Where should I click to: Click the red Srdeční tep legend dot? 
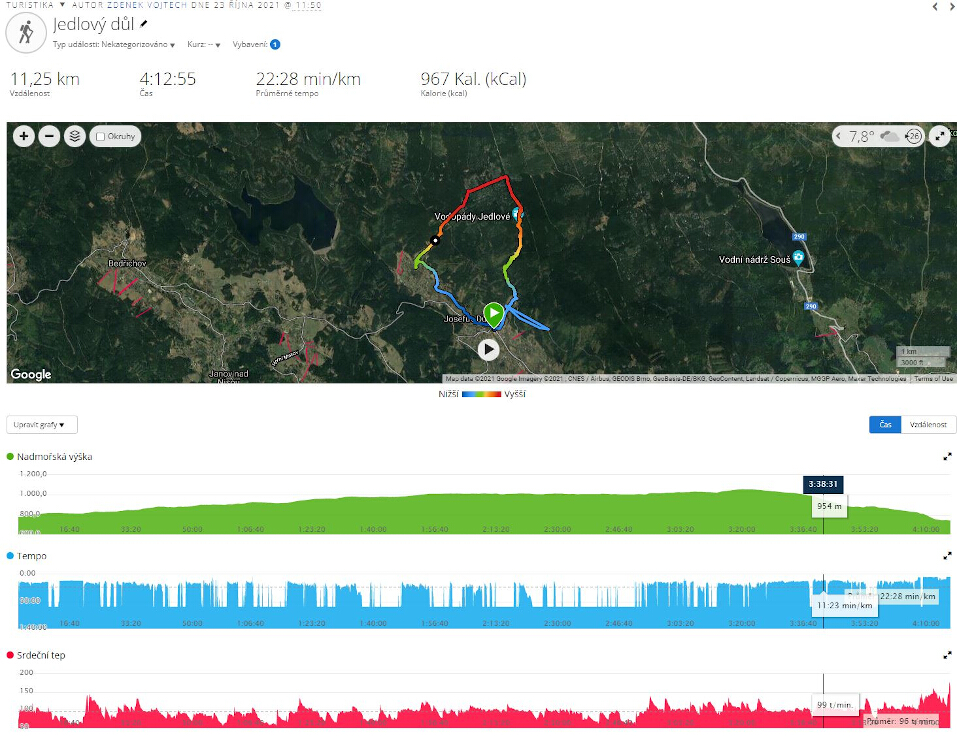click(10, 655)
